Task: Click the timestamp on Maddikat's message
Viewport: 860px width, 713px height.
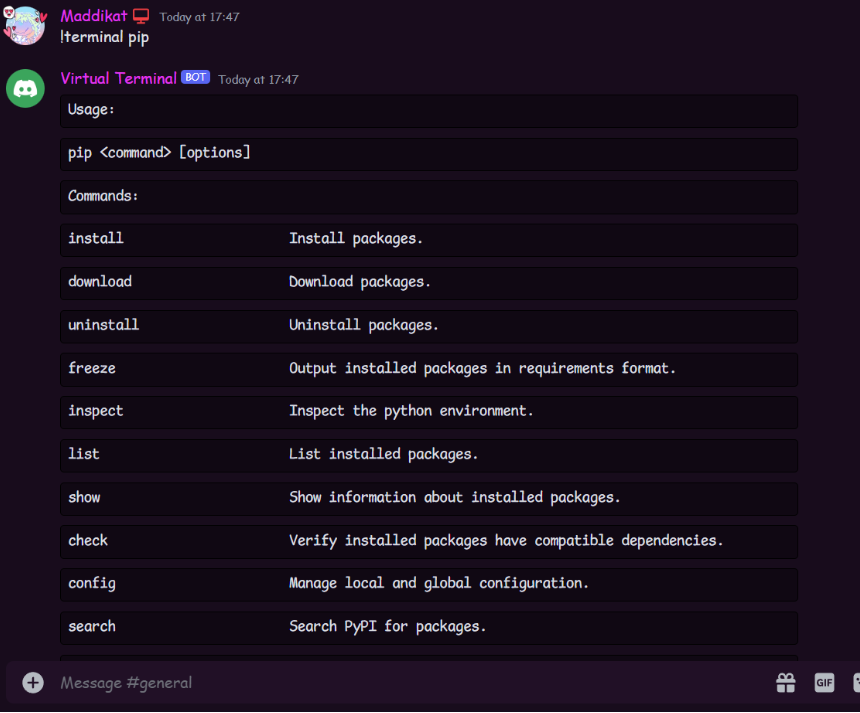Action: [x=199, y=17]
